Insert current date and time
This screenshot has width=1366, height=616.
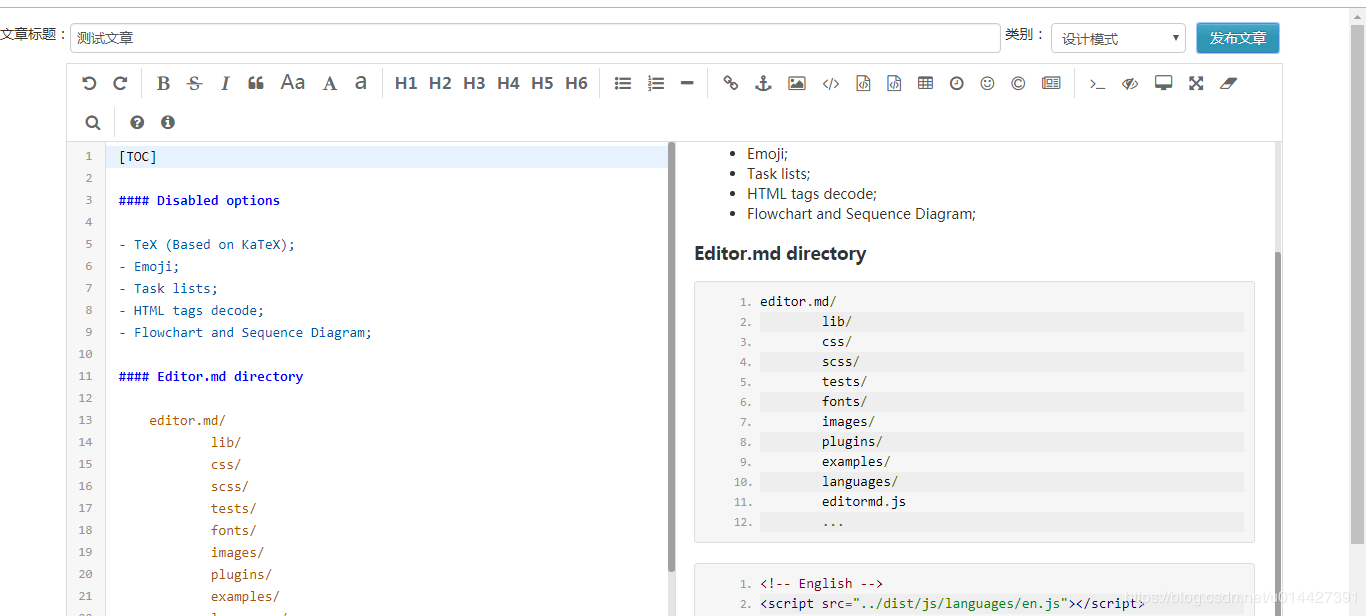click(957, 84)
